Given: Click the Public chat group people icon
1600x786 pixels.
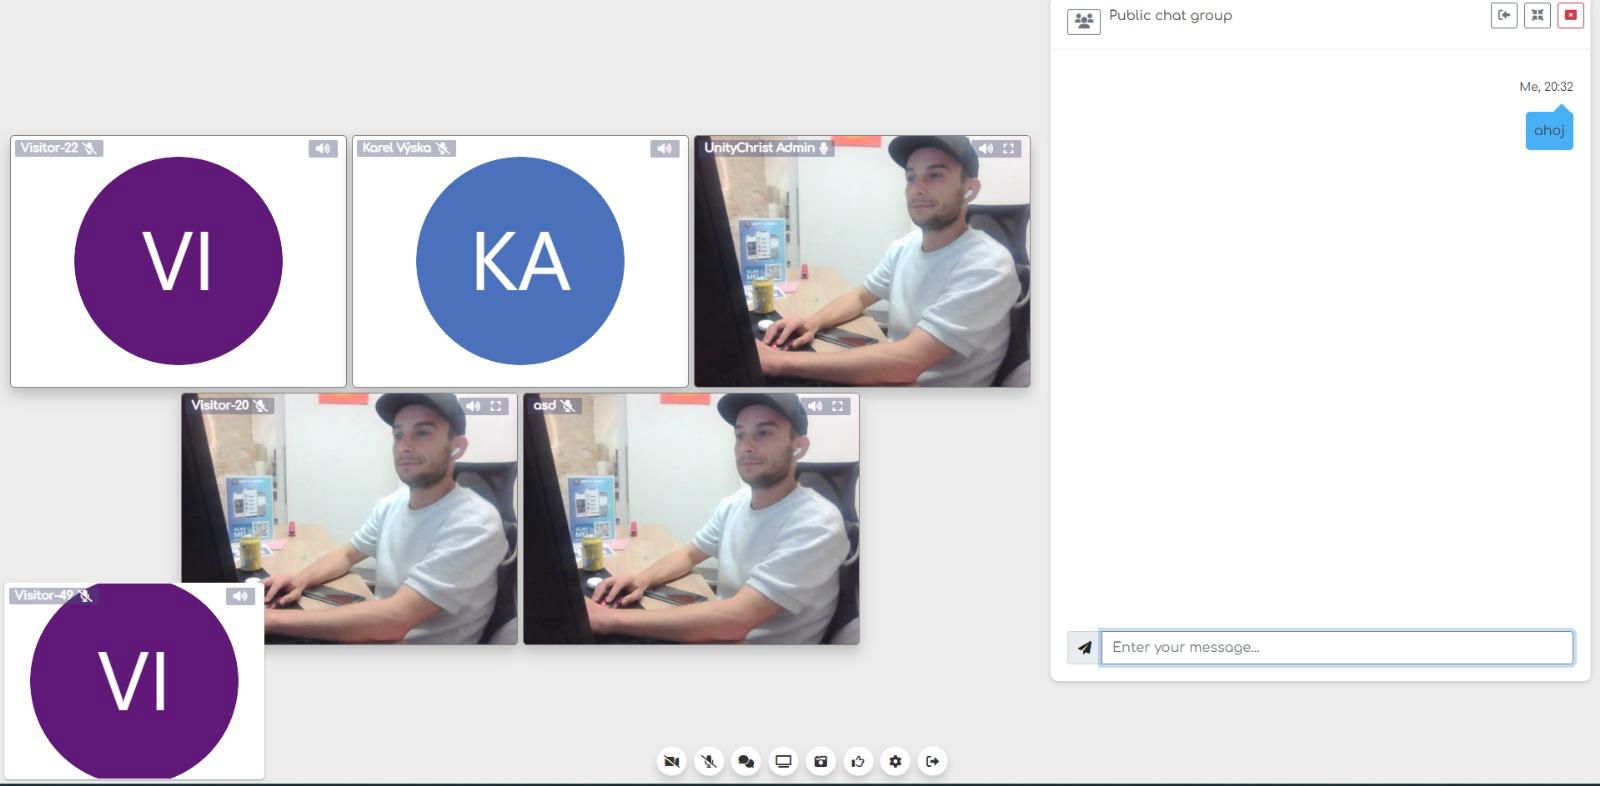Looking at the screenshot, I should (x=1083, y=20).
